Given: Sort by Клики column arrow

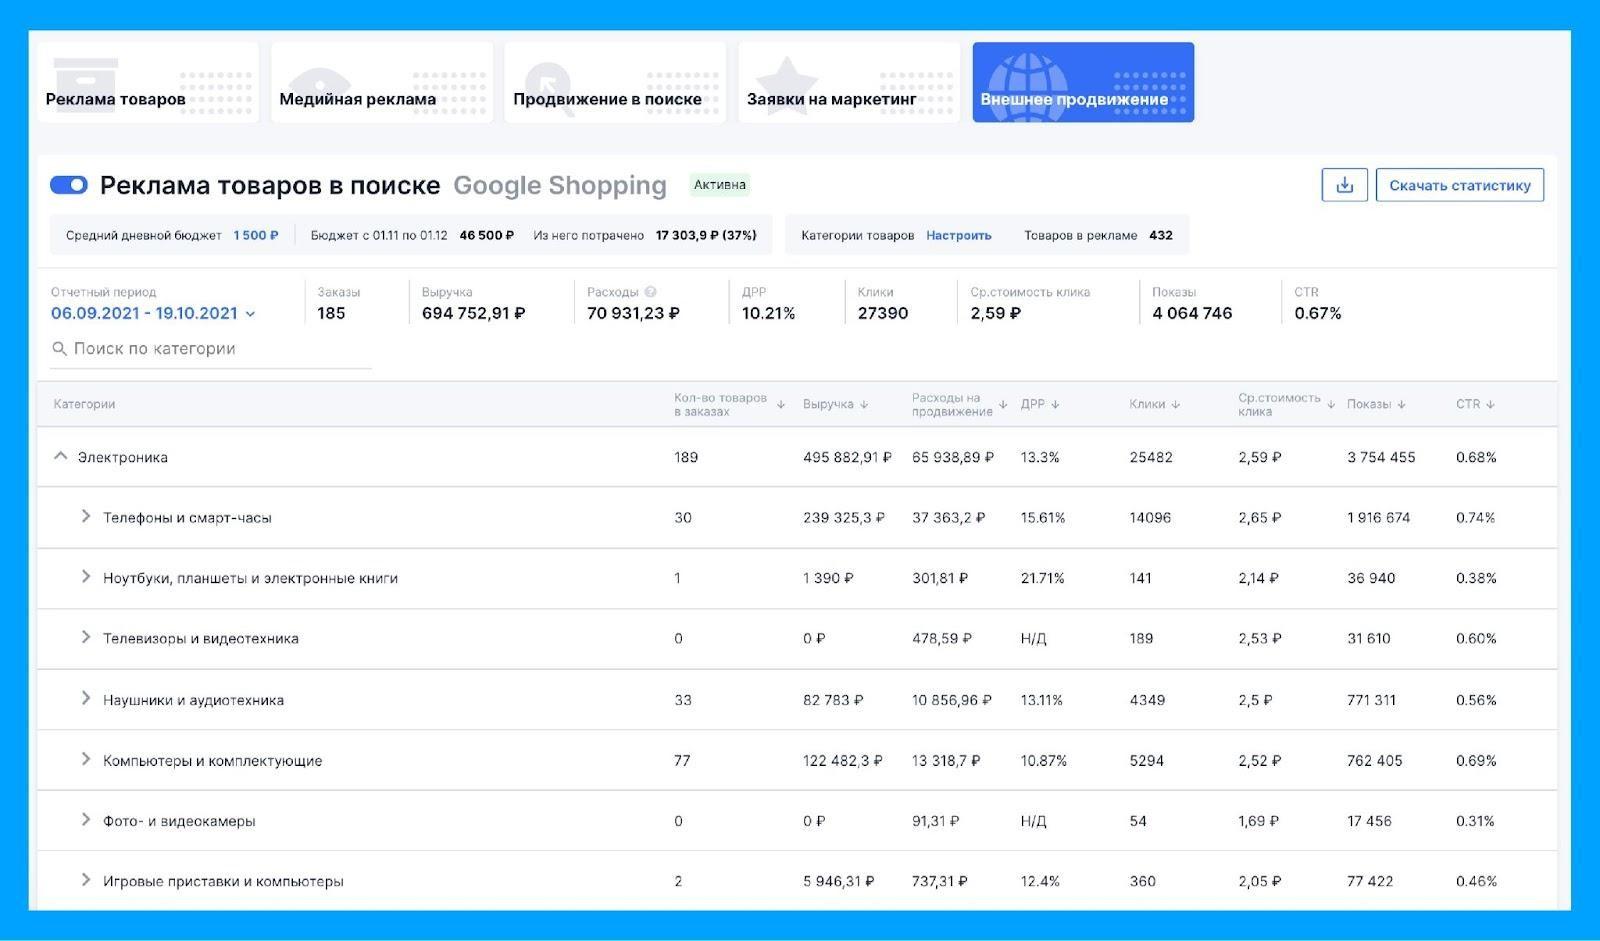Looking at the screenshot, I should pyautogui.click(x=1175, y=405).
